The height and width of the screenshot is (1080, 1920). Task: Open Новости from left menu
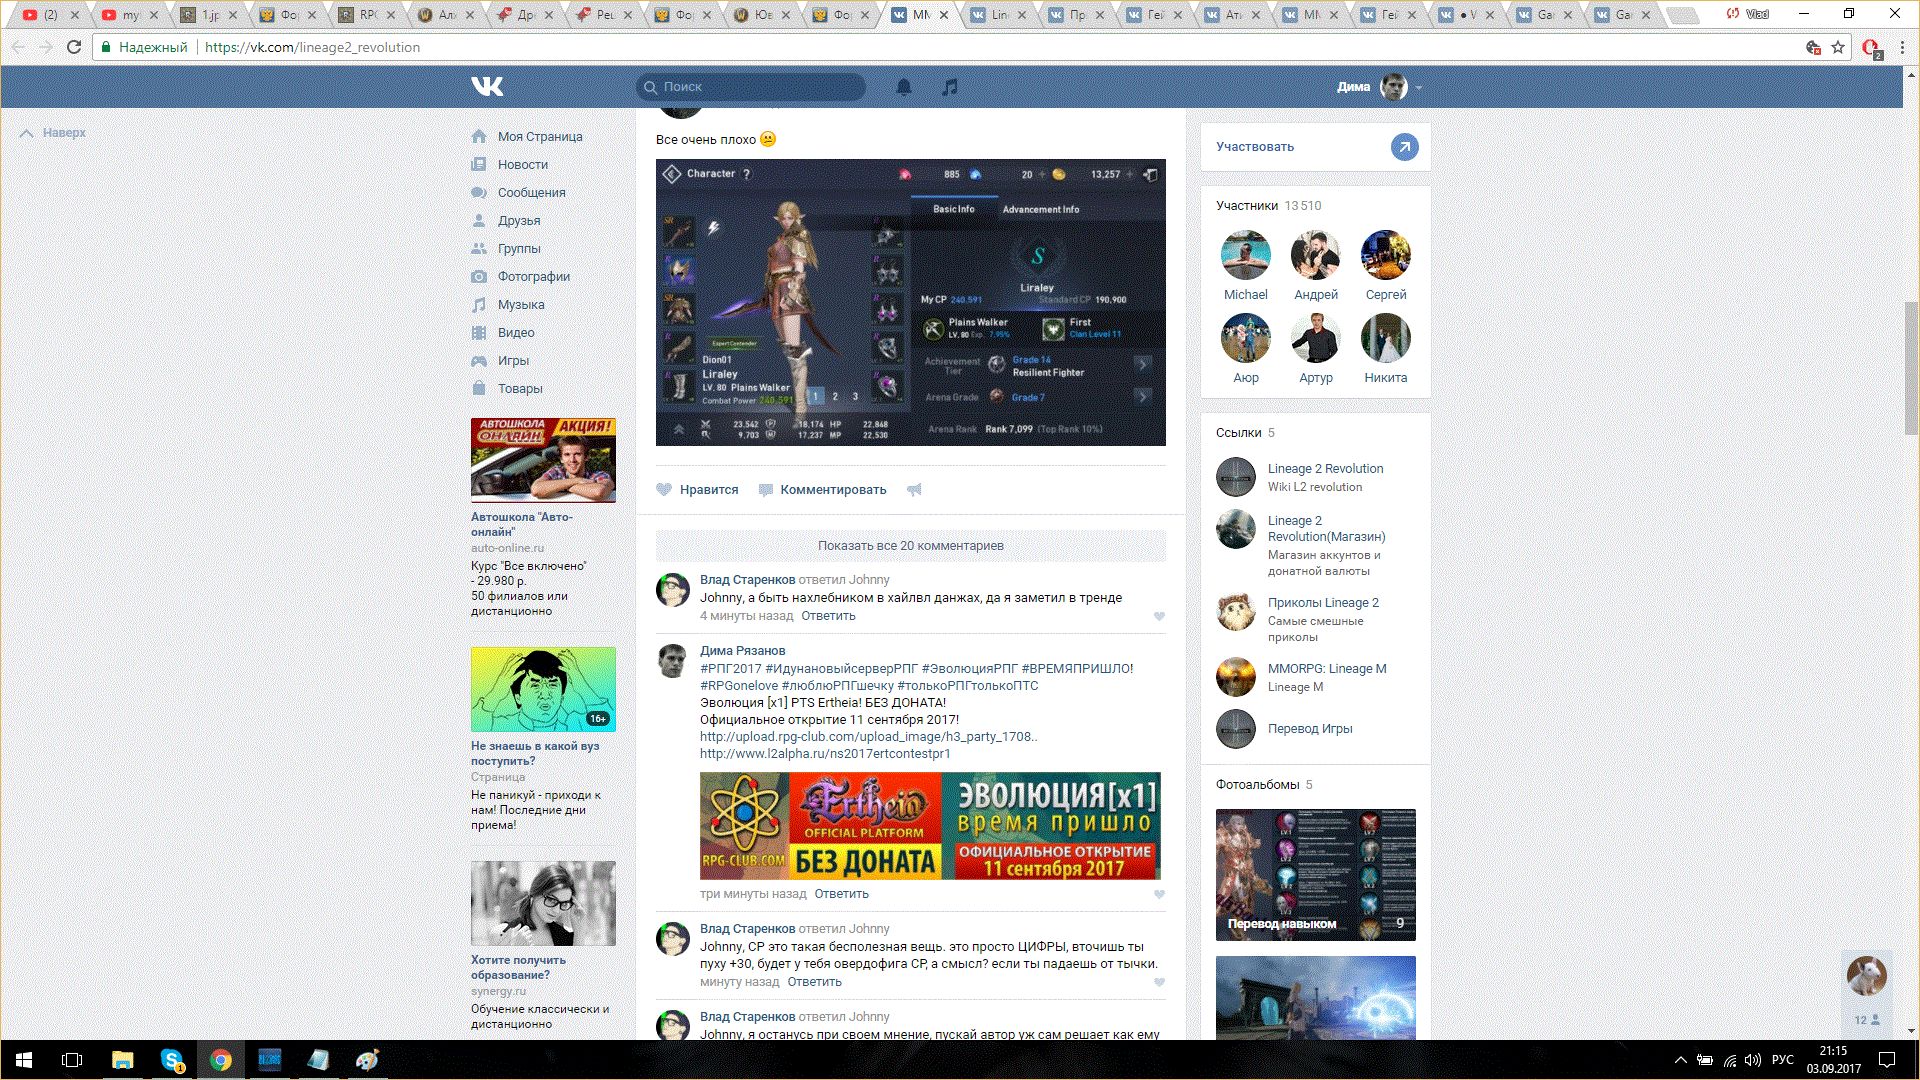523,165
